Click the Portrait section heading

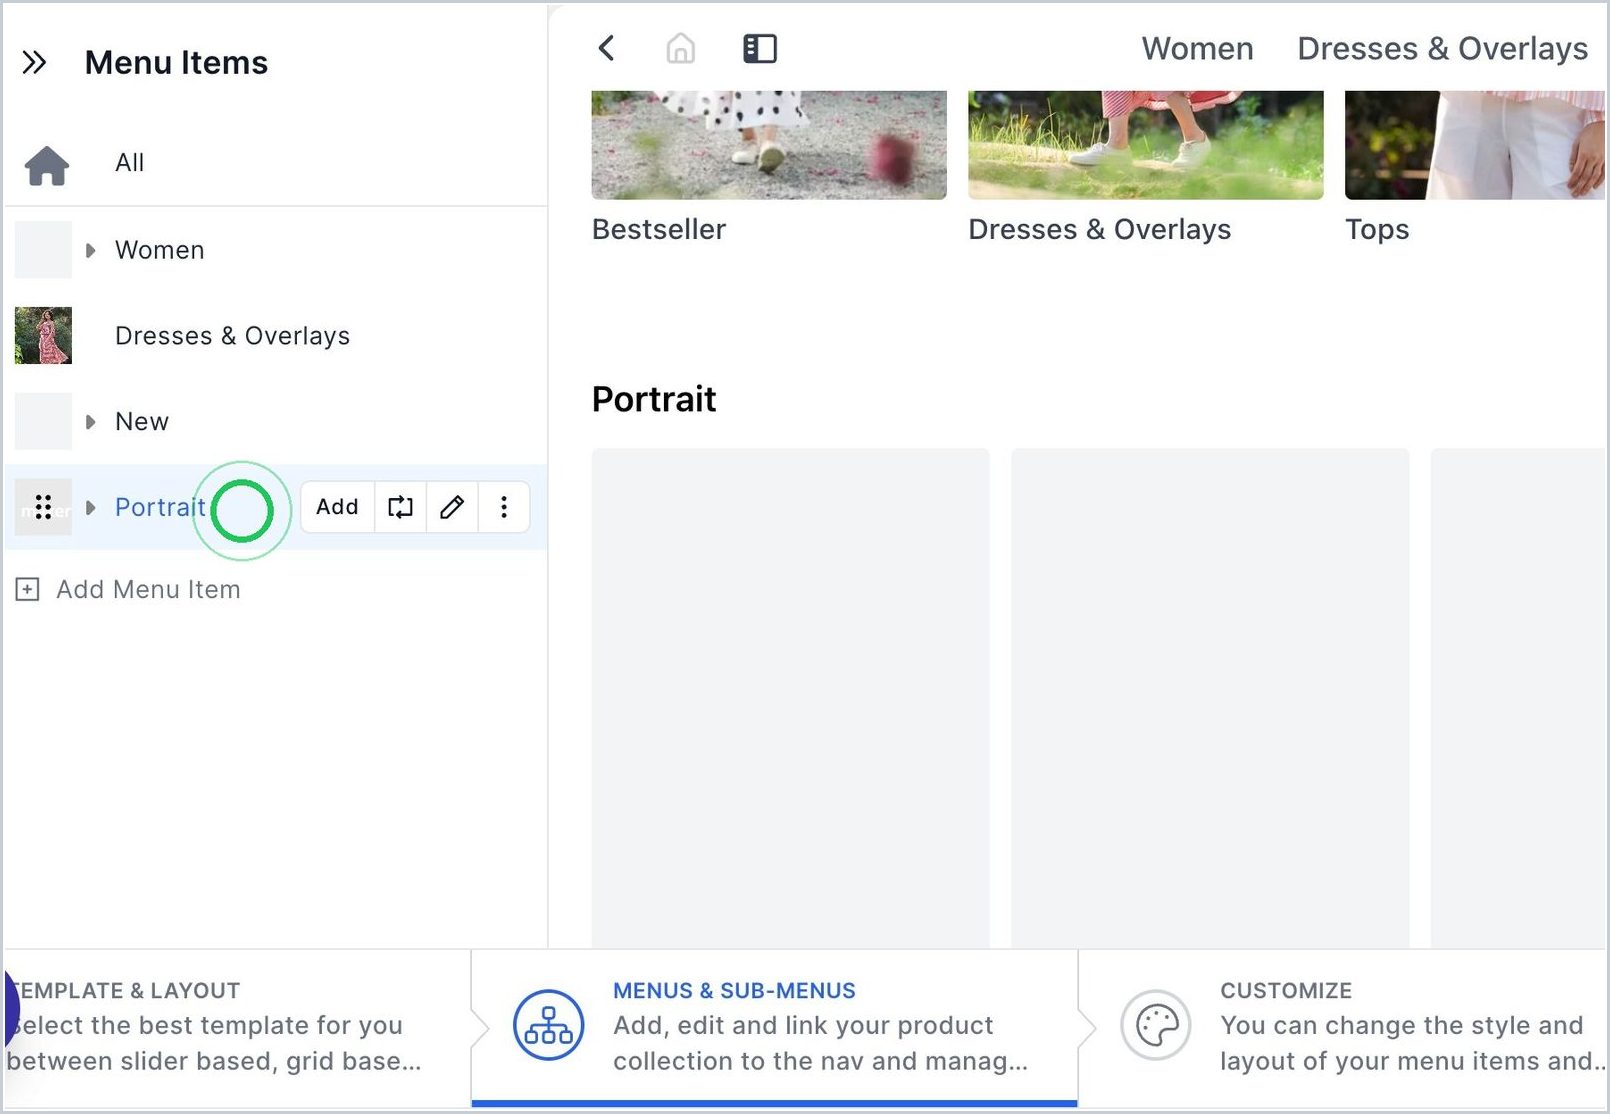[x=654, y=399]
